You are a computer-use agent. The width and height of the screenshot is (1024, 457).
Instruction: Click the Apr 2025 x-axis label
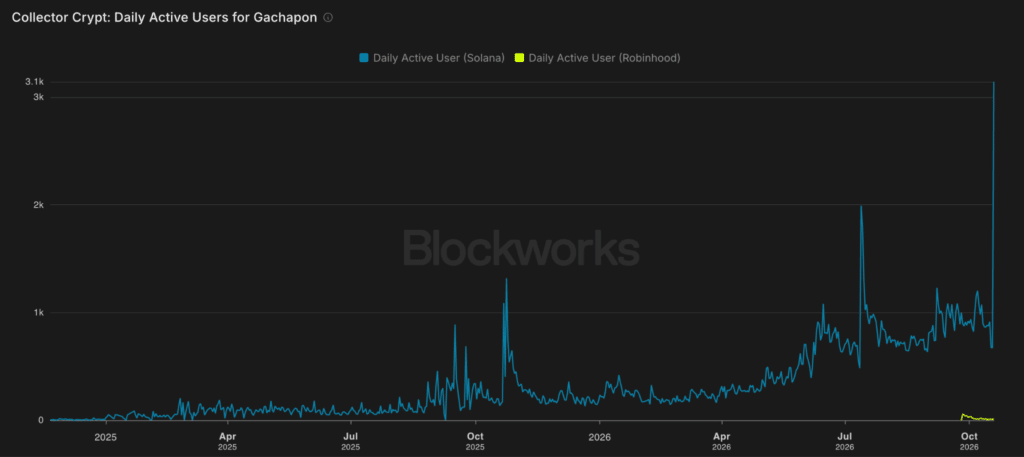(227, 439)
